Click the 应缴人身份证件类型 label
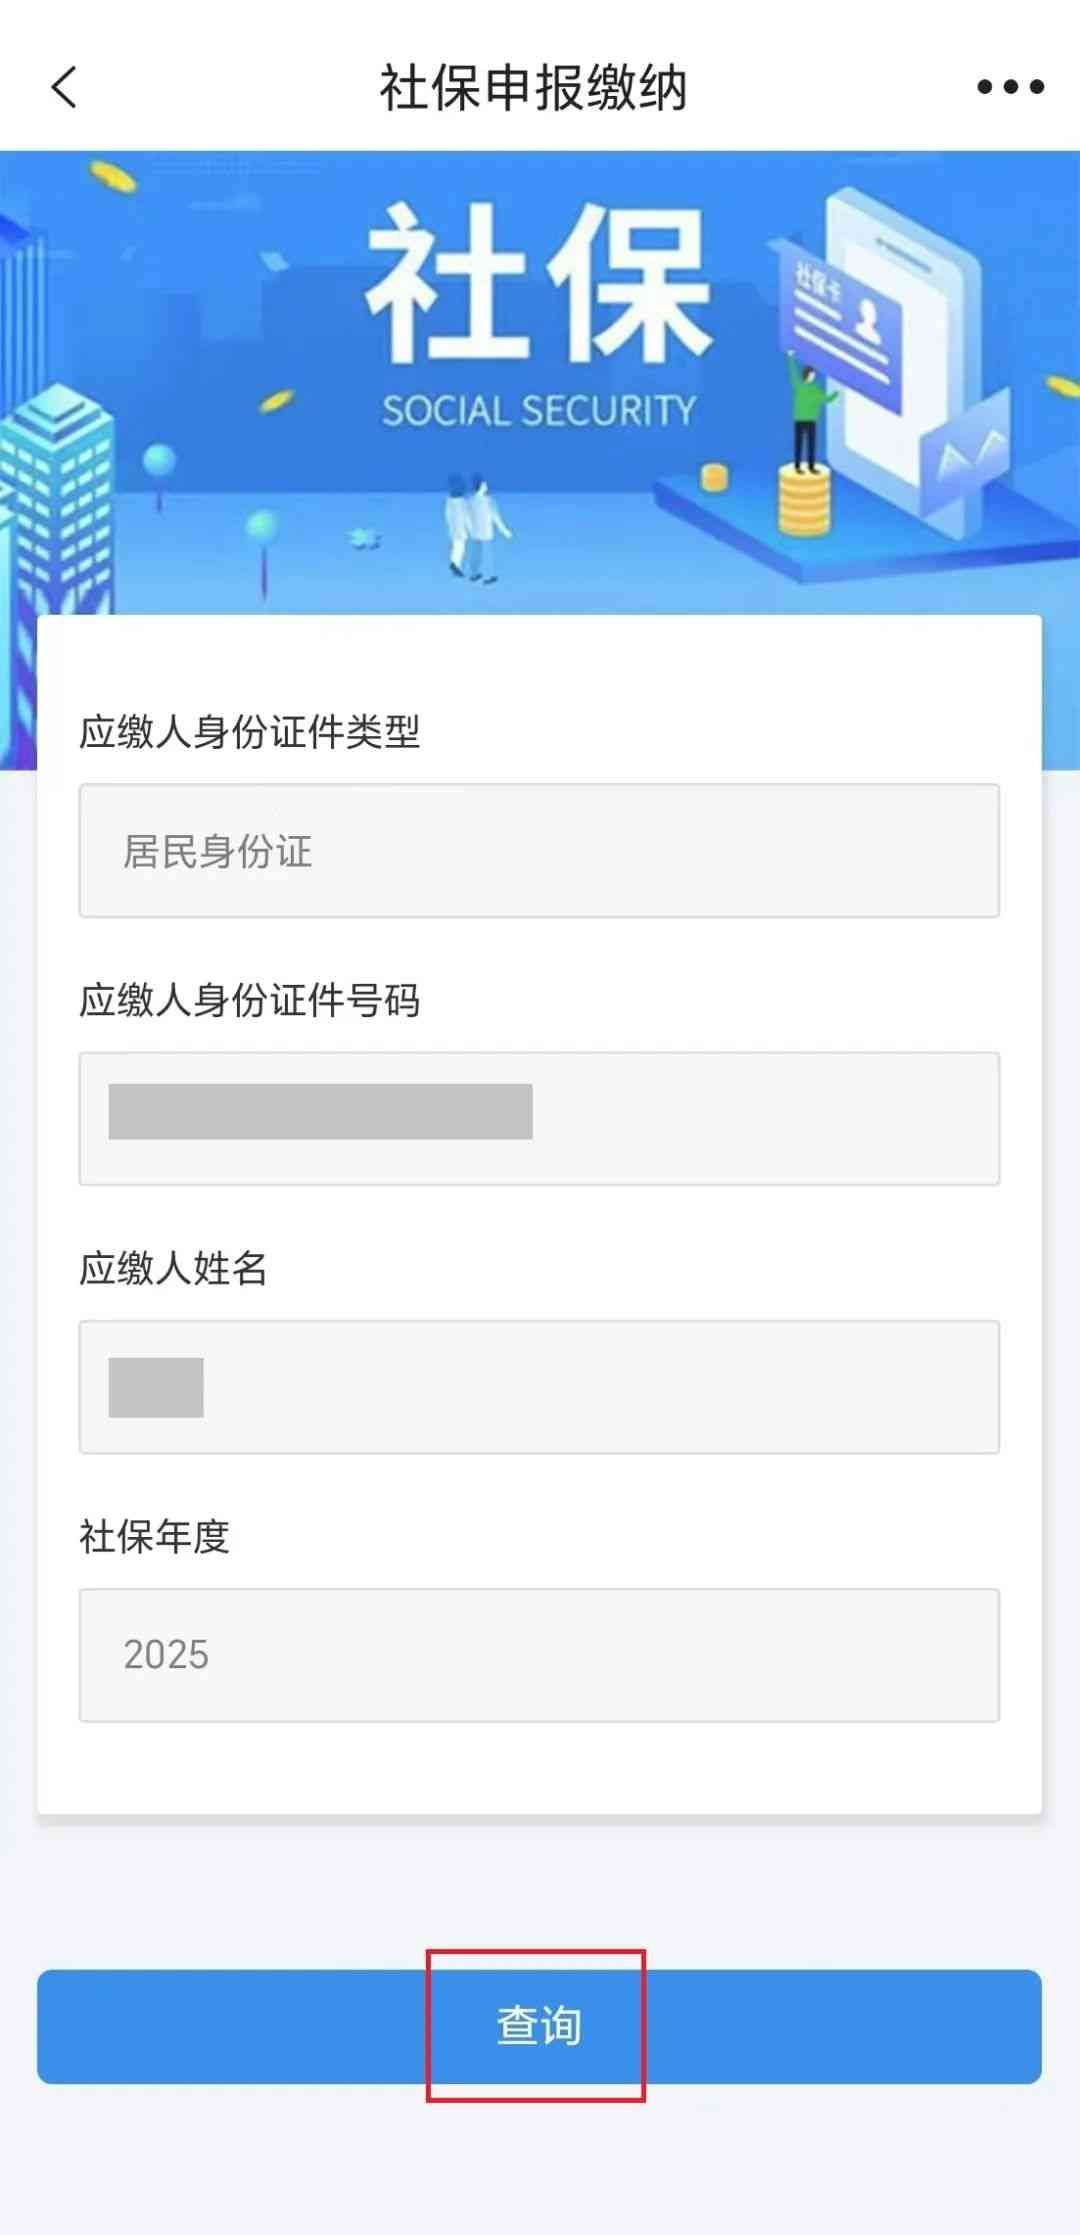The height and width of the screenshot is (2235, 1080). tap(249, 732)
